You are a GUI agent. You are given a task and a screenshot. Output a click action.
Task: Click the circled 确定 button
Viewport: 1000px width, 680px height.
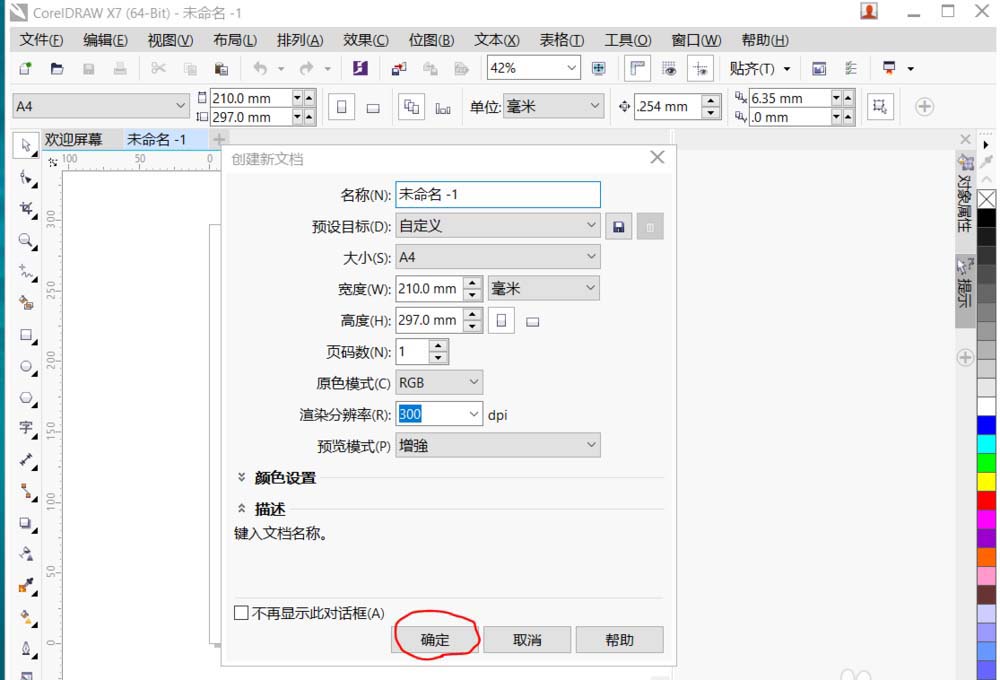435,639
